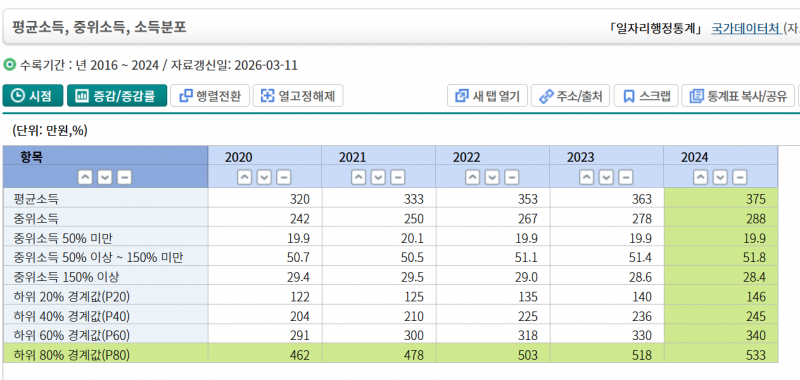Click the 시점 button
Screen dimensions: 800x380
click(33, 96)
